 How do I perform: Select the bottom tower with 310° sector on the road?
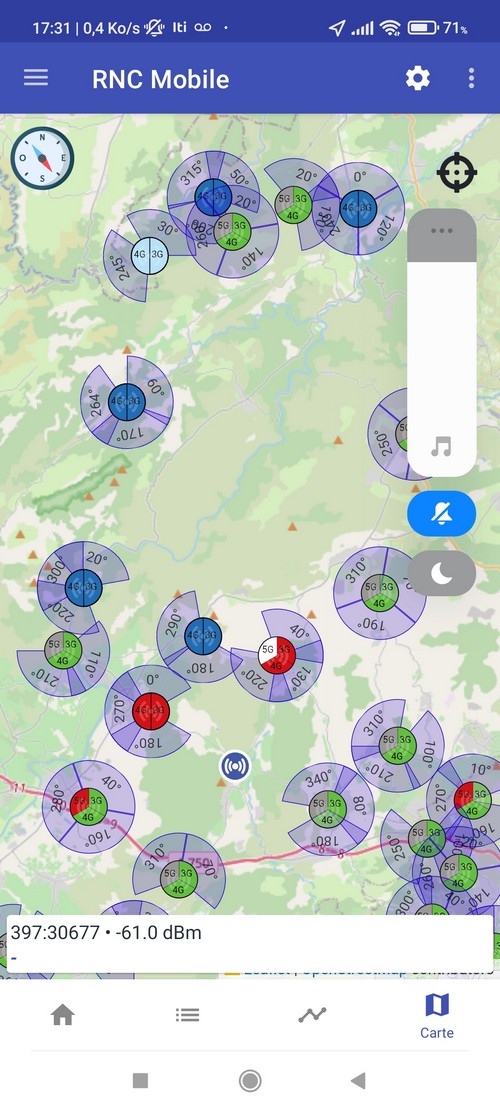click(x=178, y=879)
